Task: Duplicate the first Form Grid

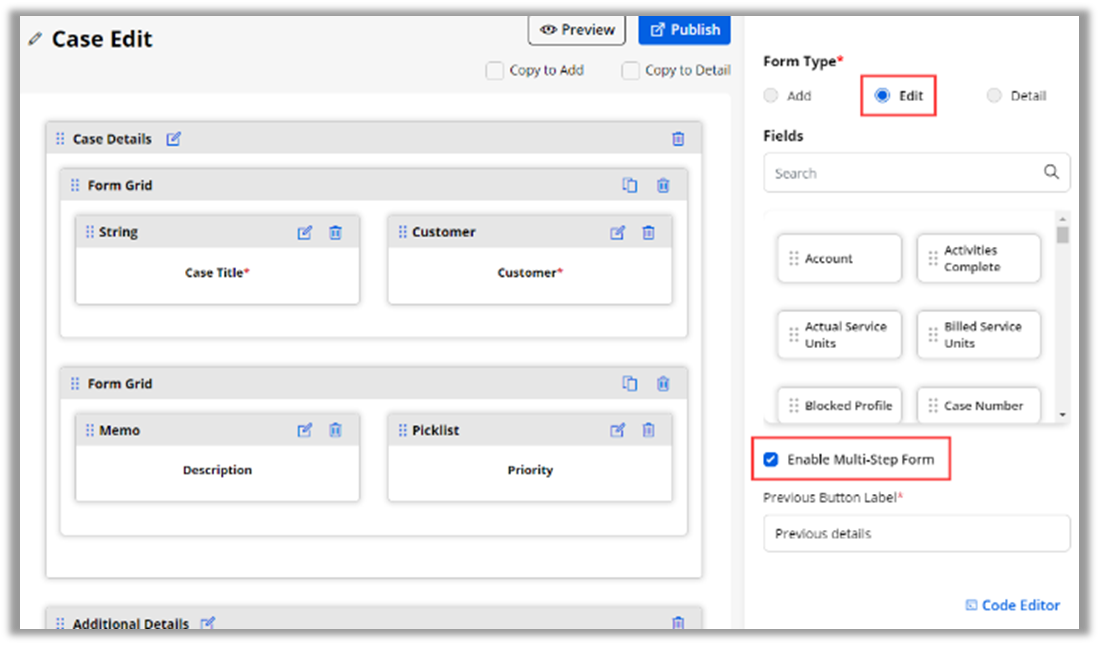Action: coord(630,185)
